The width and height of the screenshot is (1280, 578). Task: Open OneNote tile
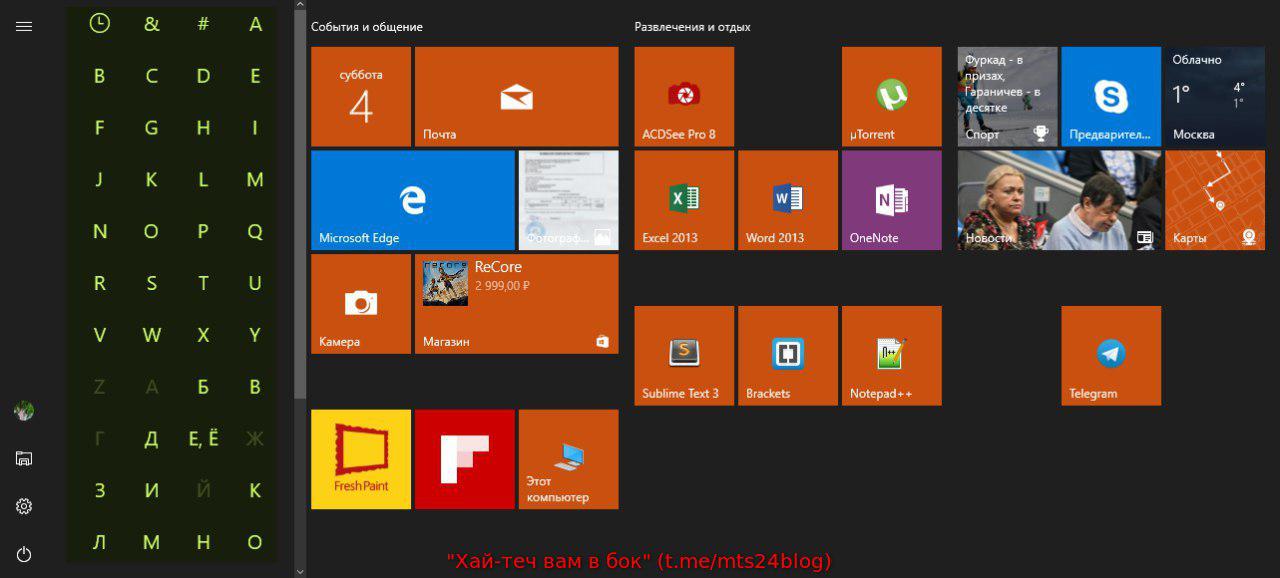892,200
